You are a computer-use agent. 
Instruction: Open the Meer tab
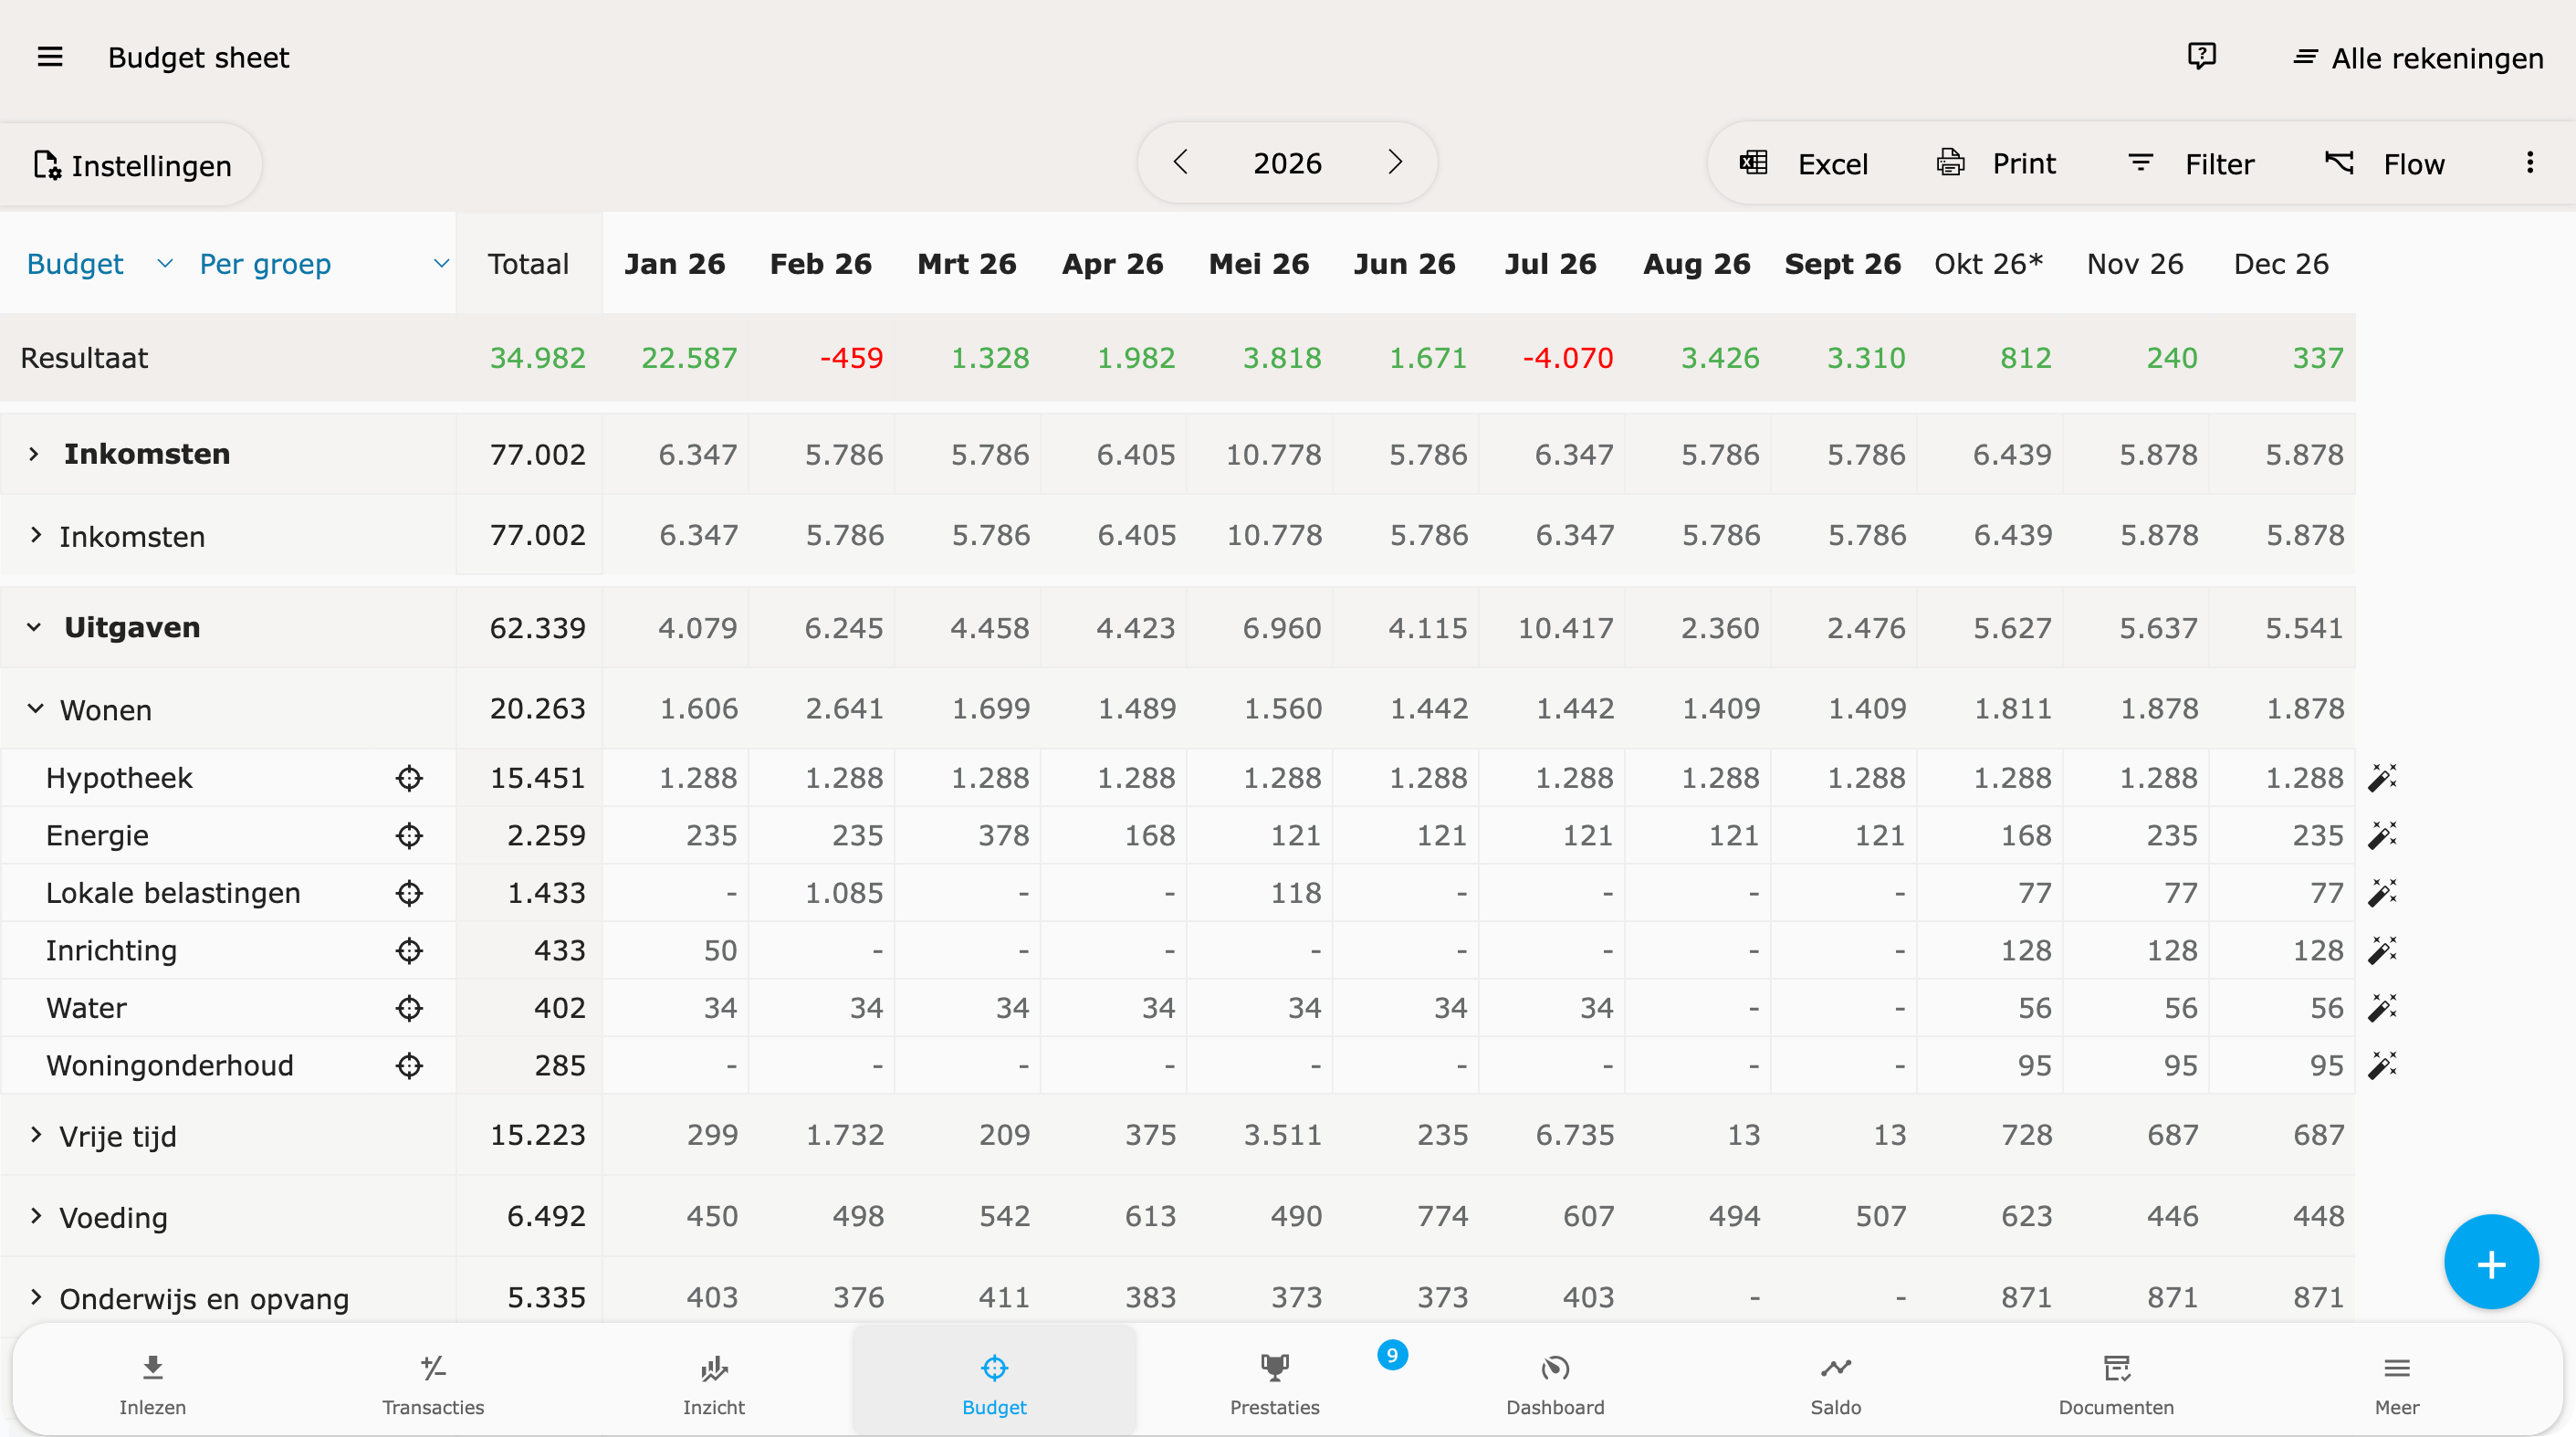pos(2397,1384)
